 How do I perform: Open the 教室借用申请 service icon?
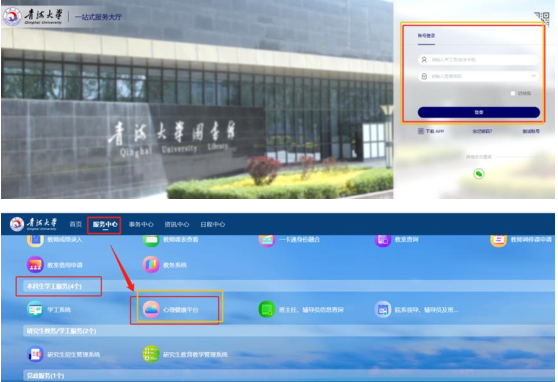(x=35, y=265)
